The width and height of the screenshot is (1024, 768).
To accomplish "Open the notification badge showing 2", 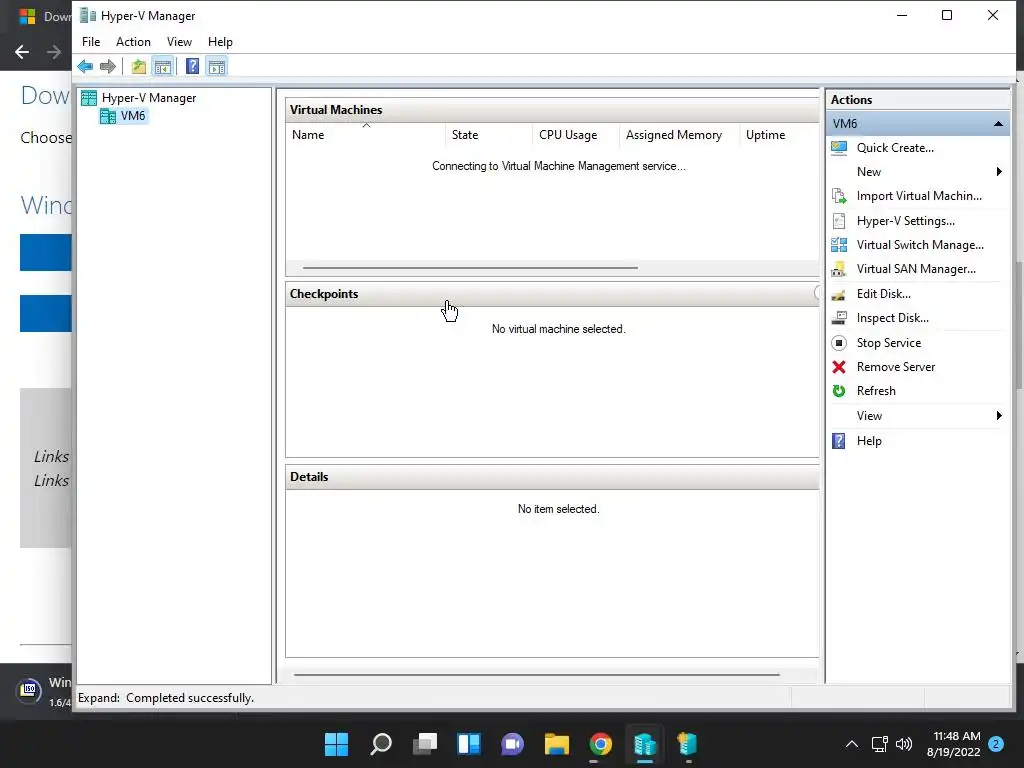I will [996, 744].
